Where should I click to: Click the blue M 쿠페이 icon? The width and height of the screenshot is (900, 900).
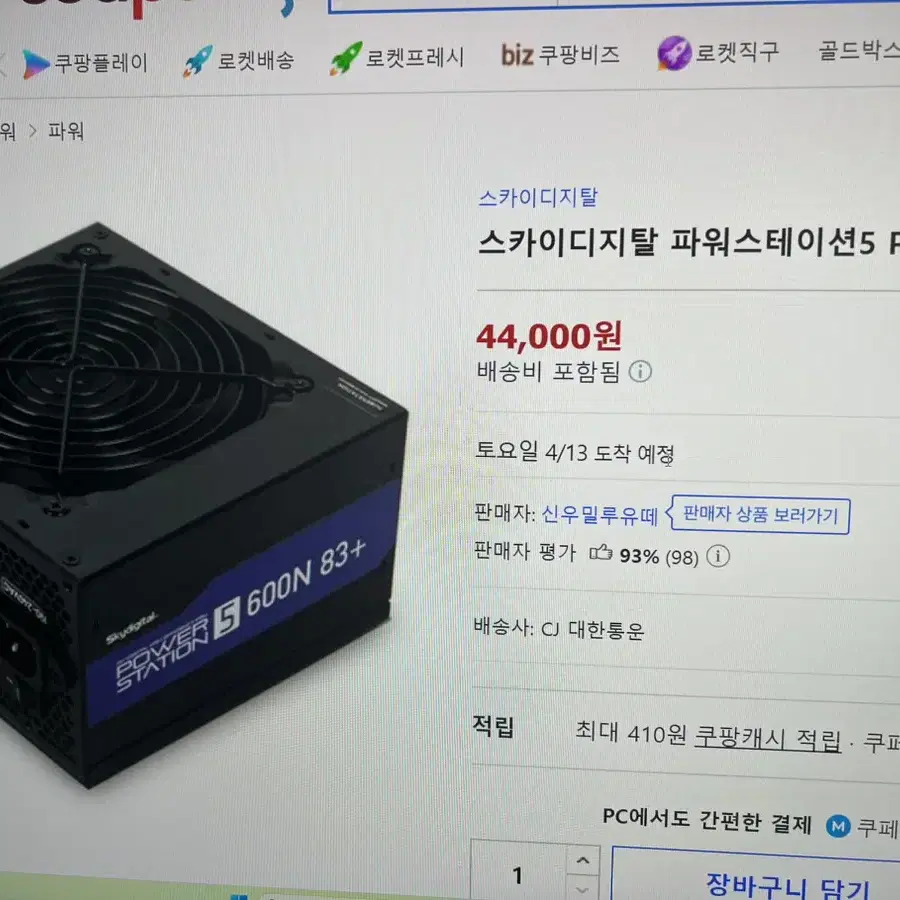pos(838,826)
